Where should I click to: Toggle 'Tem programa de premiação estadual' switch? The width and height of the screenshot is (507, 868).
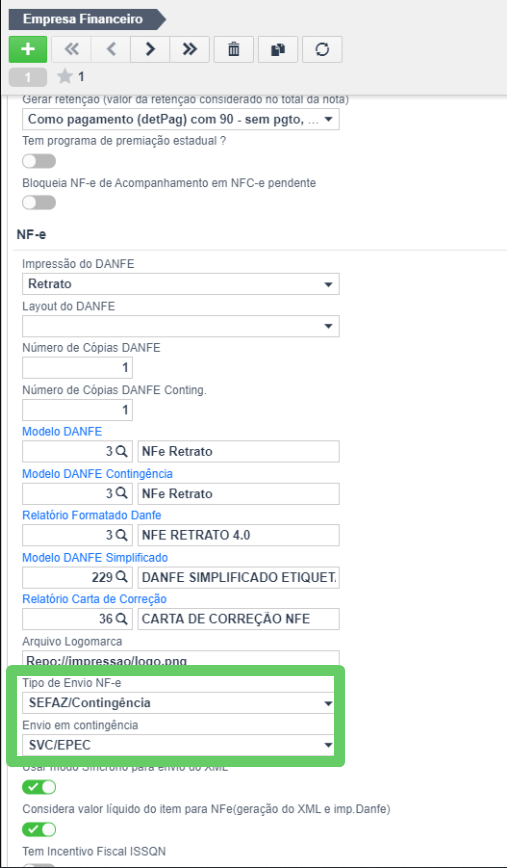(x=39, y=161)
